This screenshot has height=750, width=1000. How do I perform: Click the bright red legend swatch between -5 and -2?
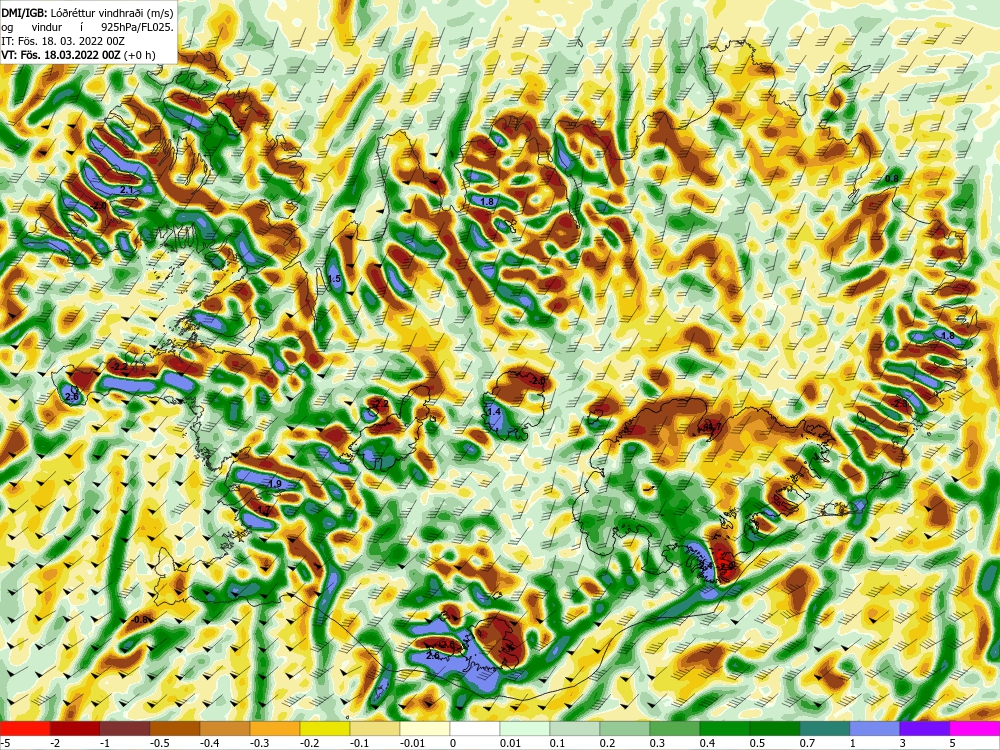point(25,728)
